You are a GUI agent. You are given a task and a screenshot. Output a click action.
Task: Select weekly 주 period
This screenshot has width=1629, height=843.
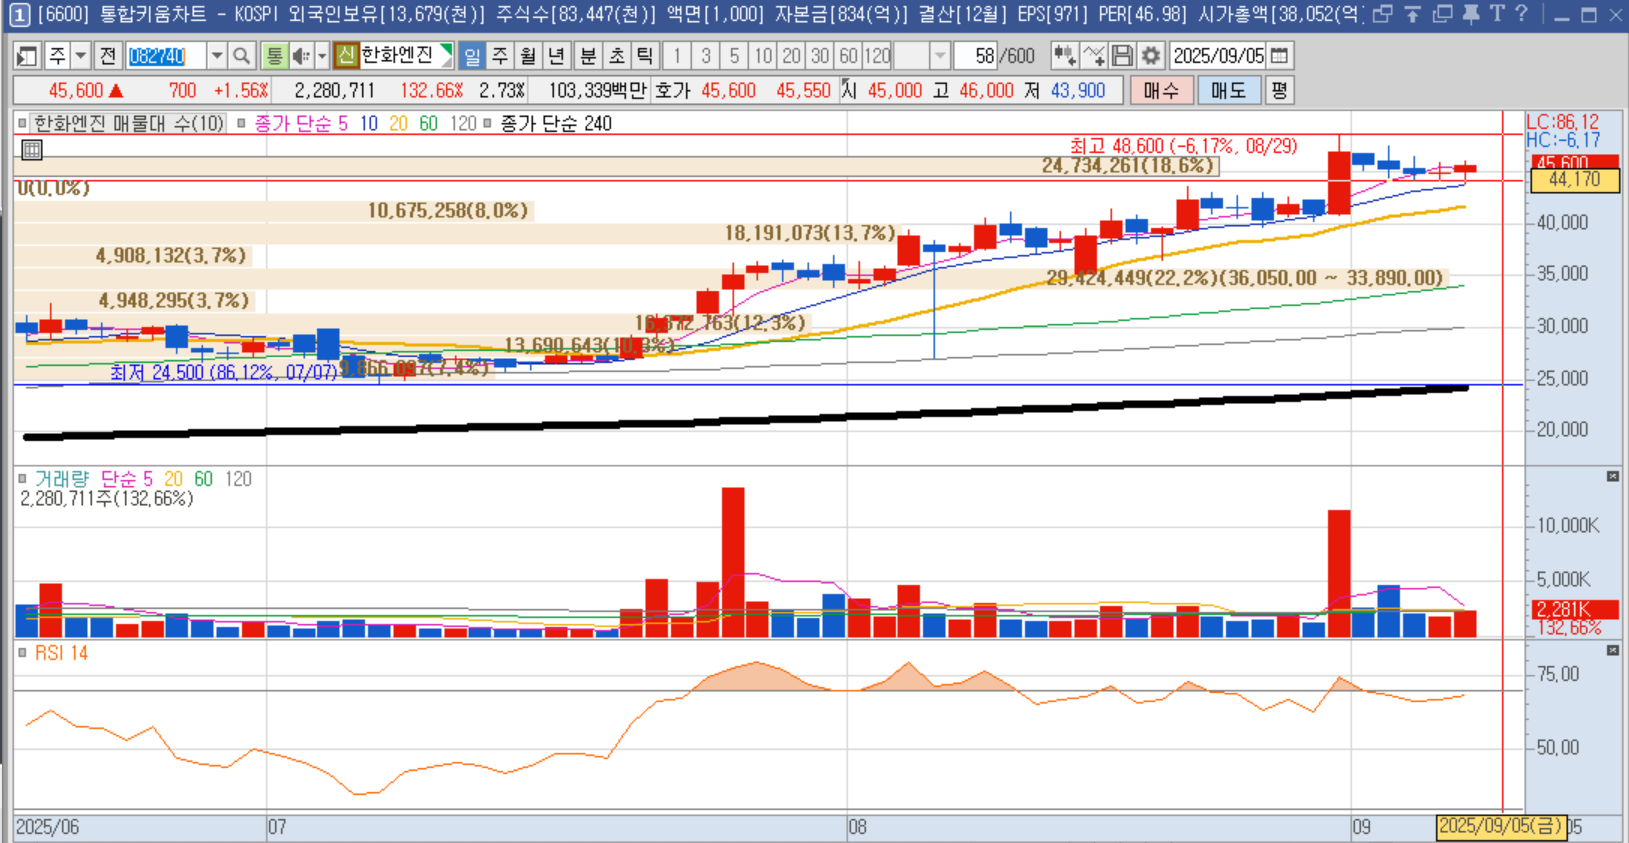click(500, 56)
